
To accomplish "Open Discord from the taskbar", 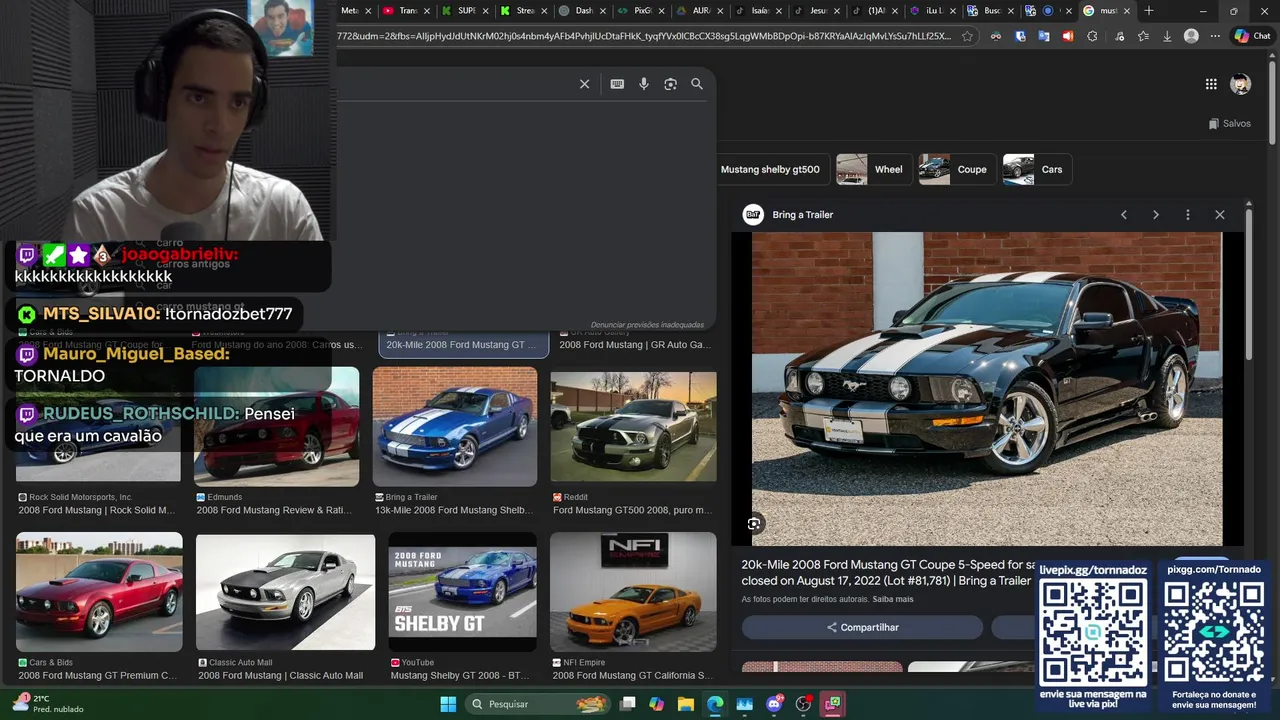I will [x=774, y=704].
